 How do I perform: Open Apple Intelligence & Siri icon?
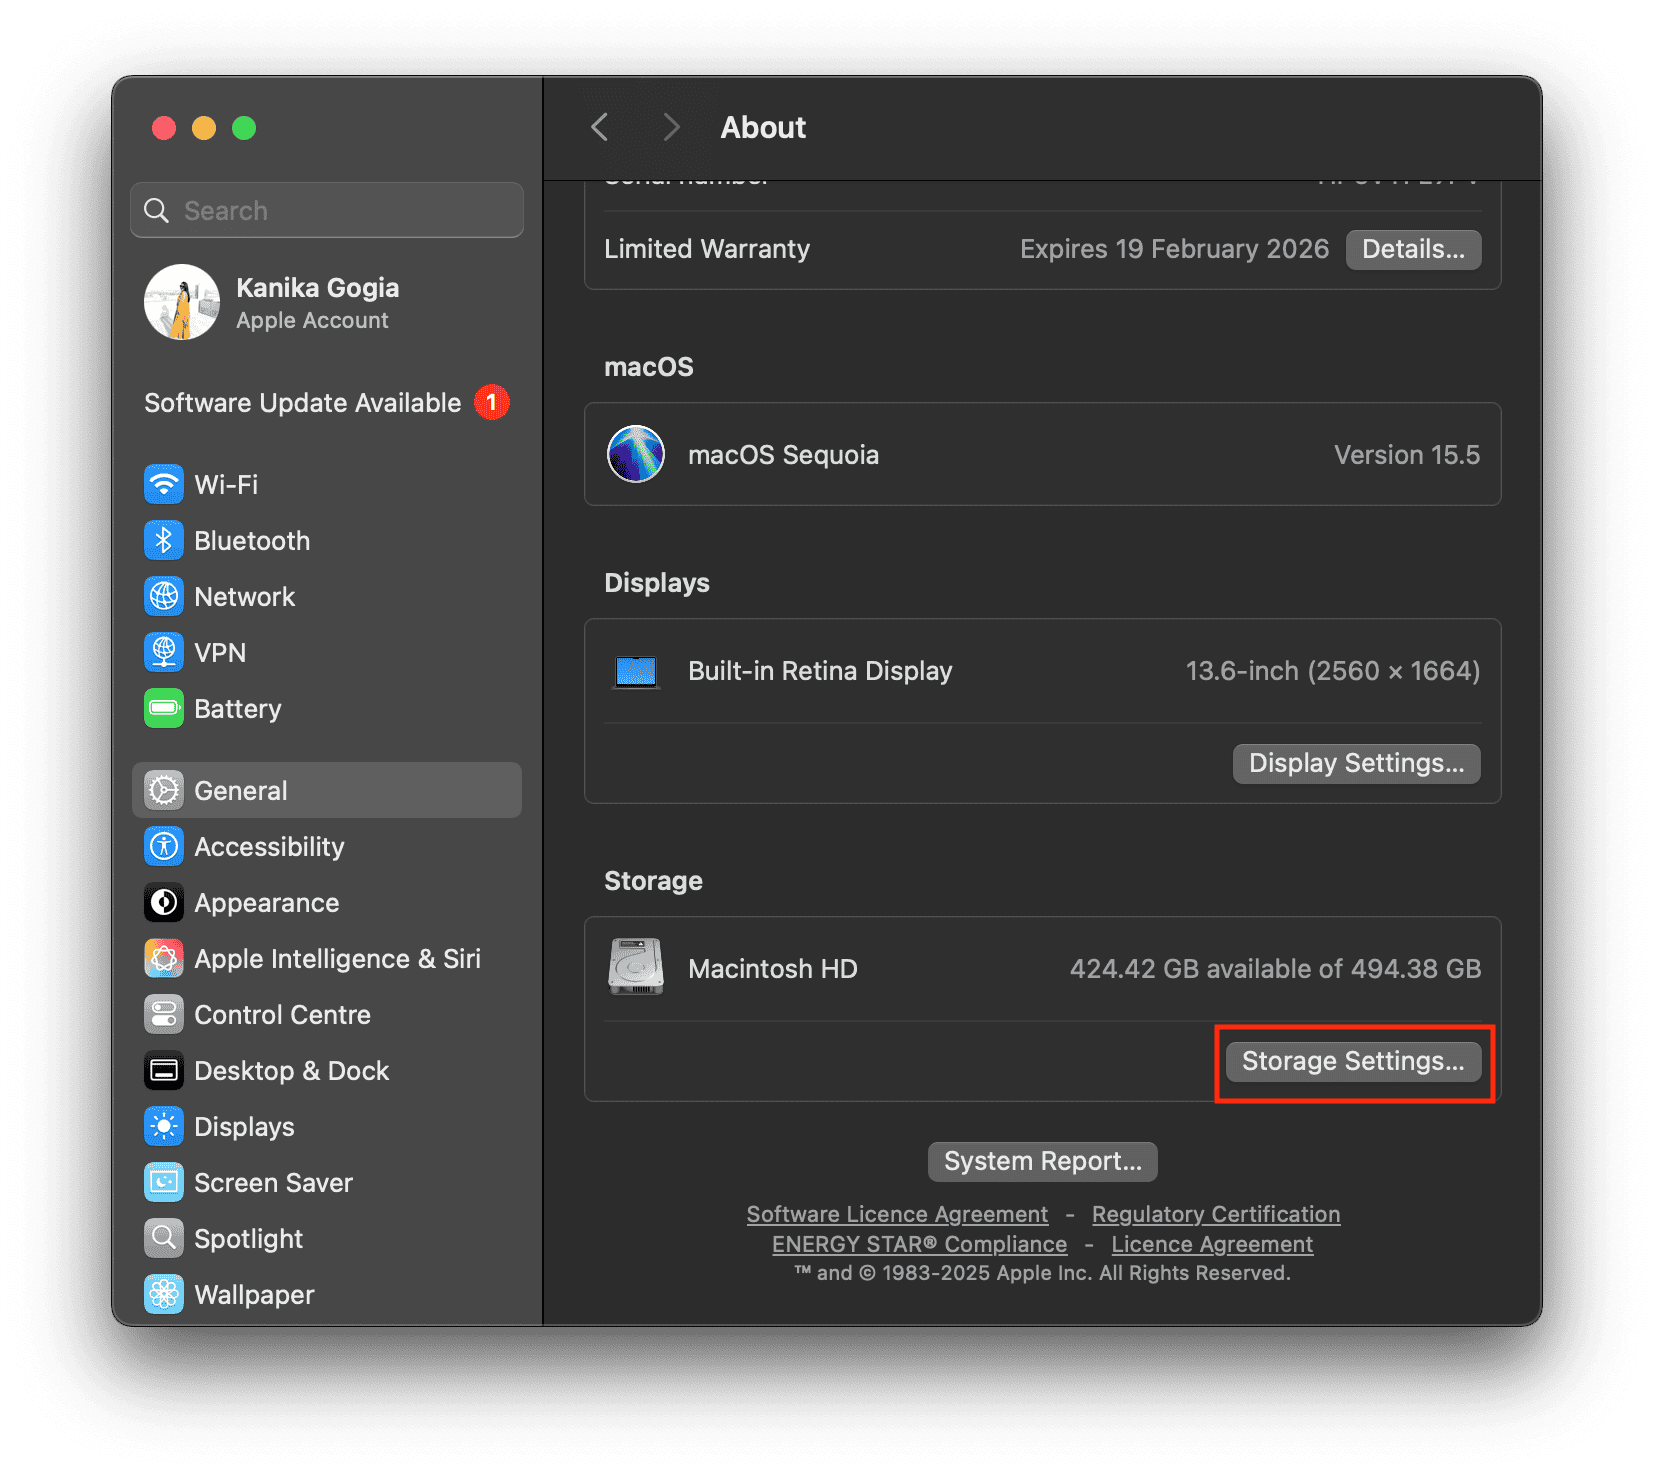(x=164, y=958)
